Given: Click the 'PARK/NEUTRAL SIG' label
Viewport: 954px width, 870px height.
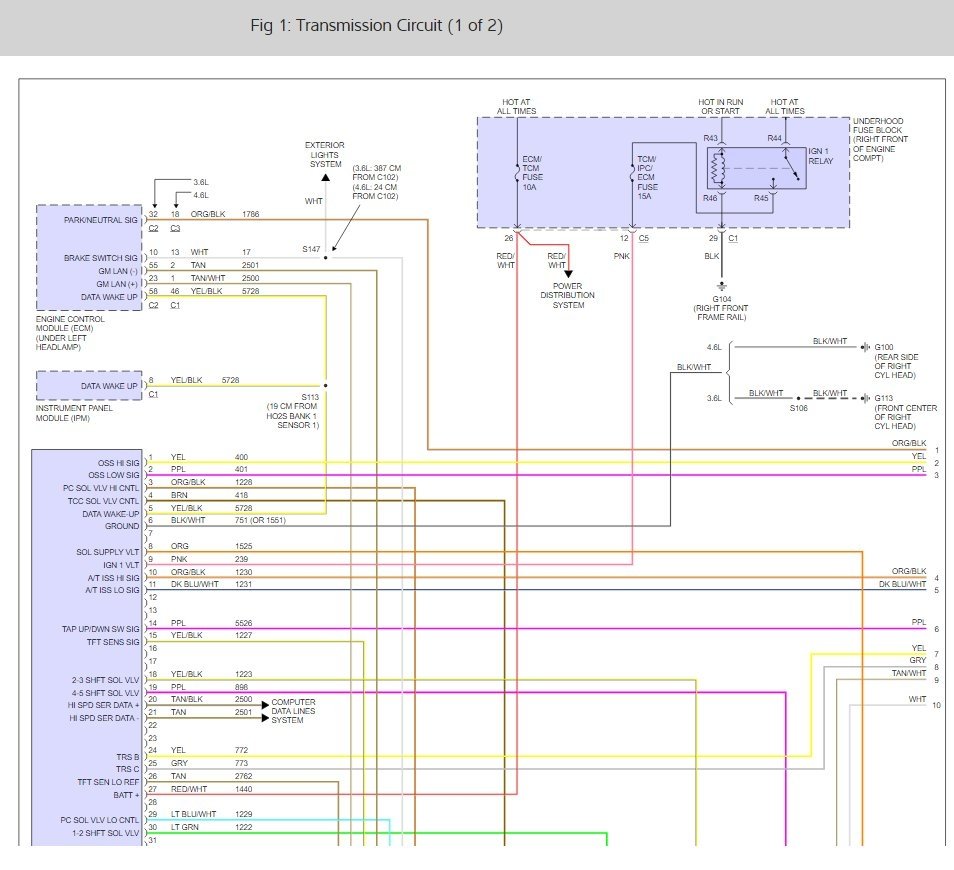Looking at the screenshot, I should pos(101,220).
